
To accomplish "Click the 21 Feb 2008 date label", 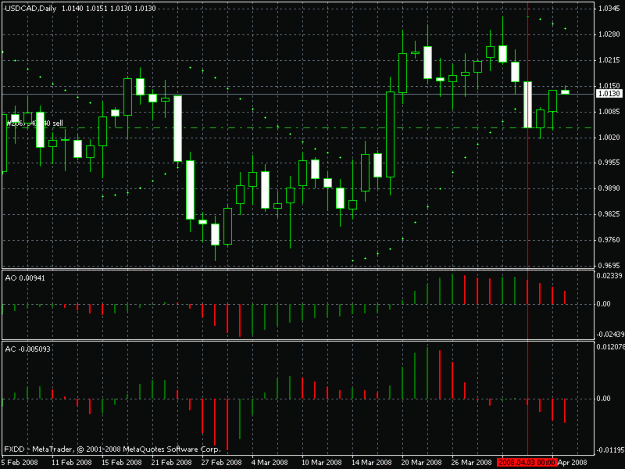I will (171, 463).
